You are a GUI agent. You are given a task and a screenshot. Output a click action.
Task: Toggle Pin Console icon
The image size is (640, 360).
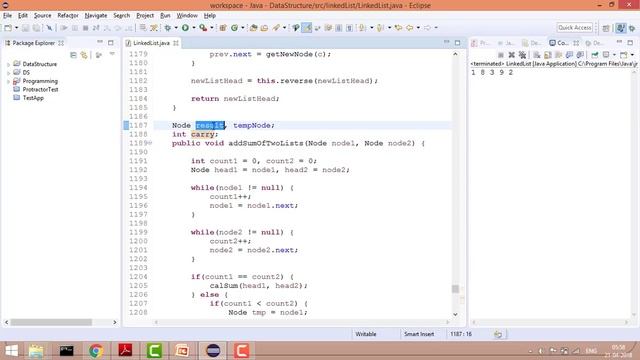point(595,55)
